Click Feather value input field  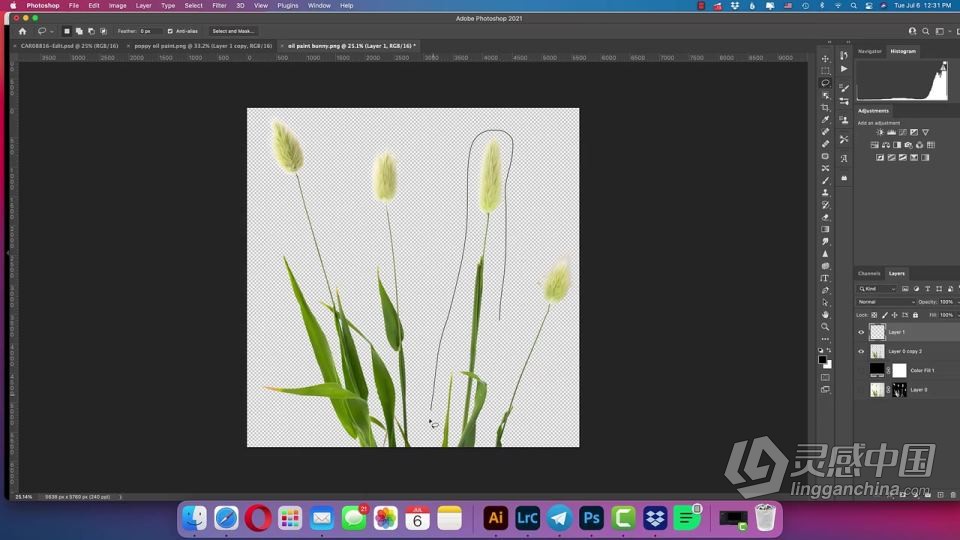(x=151, y=31)
